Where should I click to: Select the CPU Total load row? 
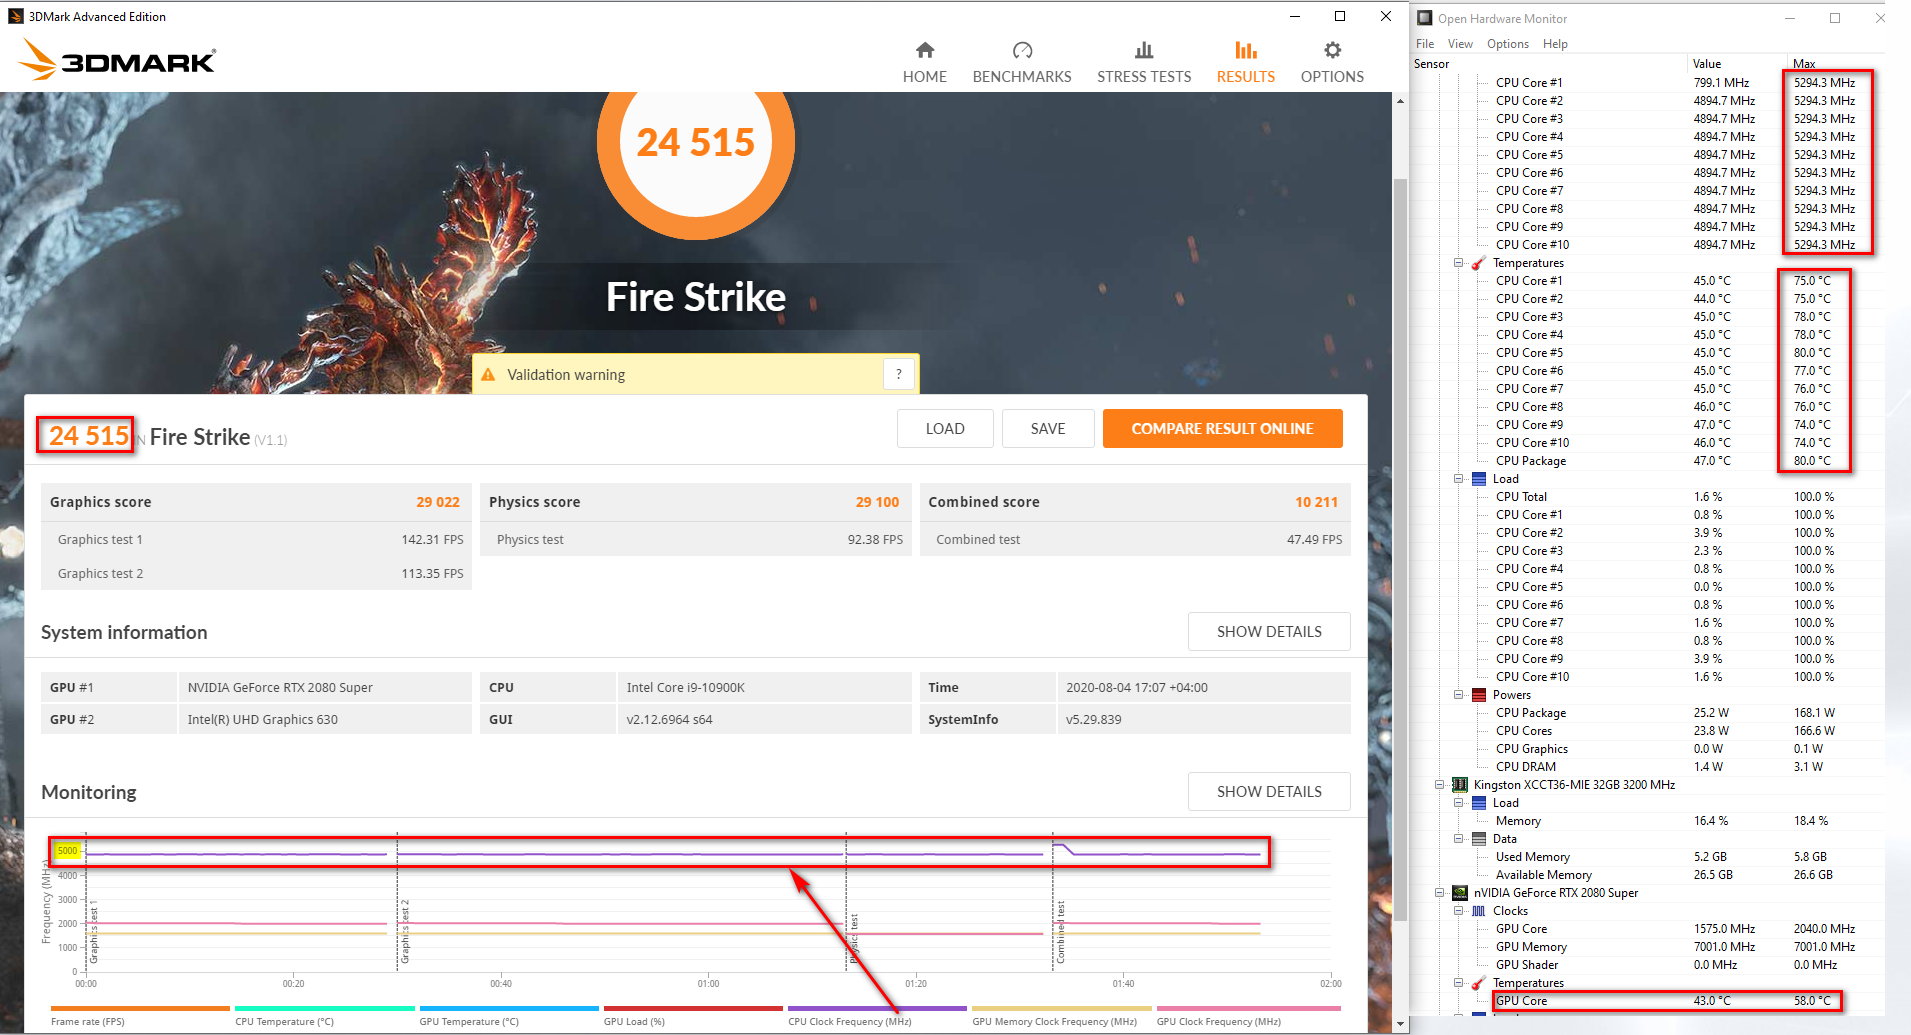(1649, 497)
